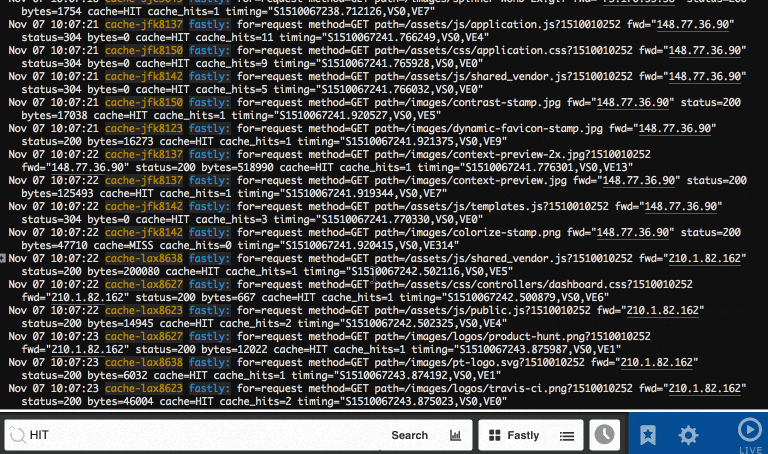Viewport: 768px width, 454px height.
Task: Click the fastly: program on the travis-ci.png line
Action: 209,388
